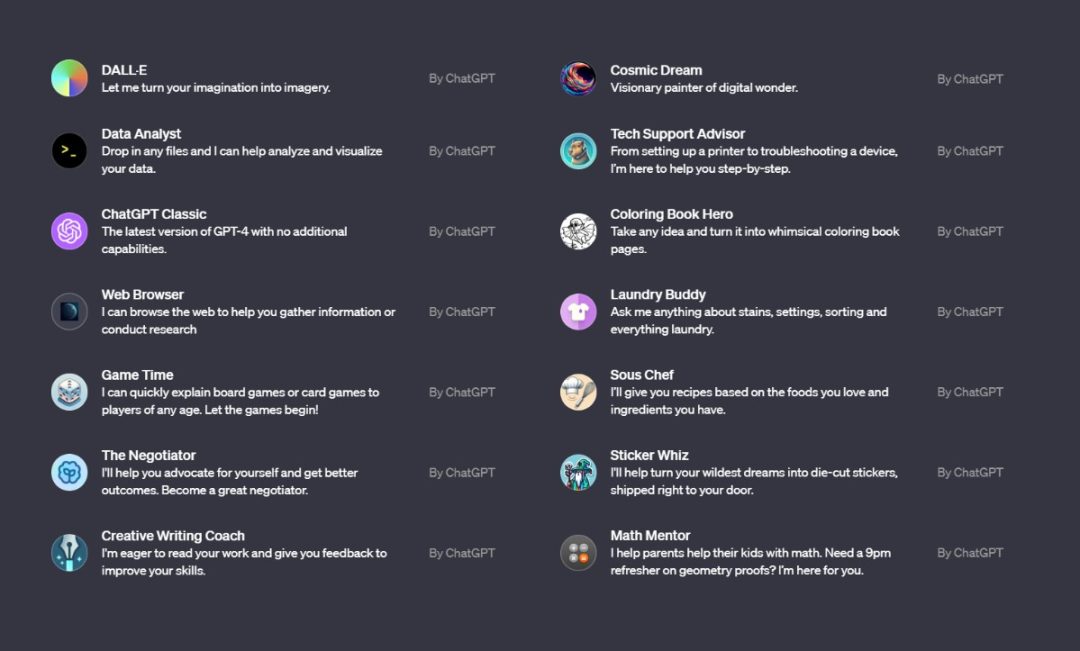Viewport: 1080px width, 651px height.
Task: Click the Web Browser globe icon
Action: [70, 311]
